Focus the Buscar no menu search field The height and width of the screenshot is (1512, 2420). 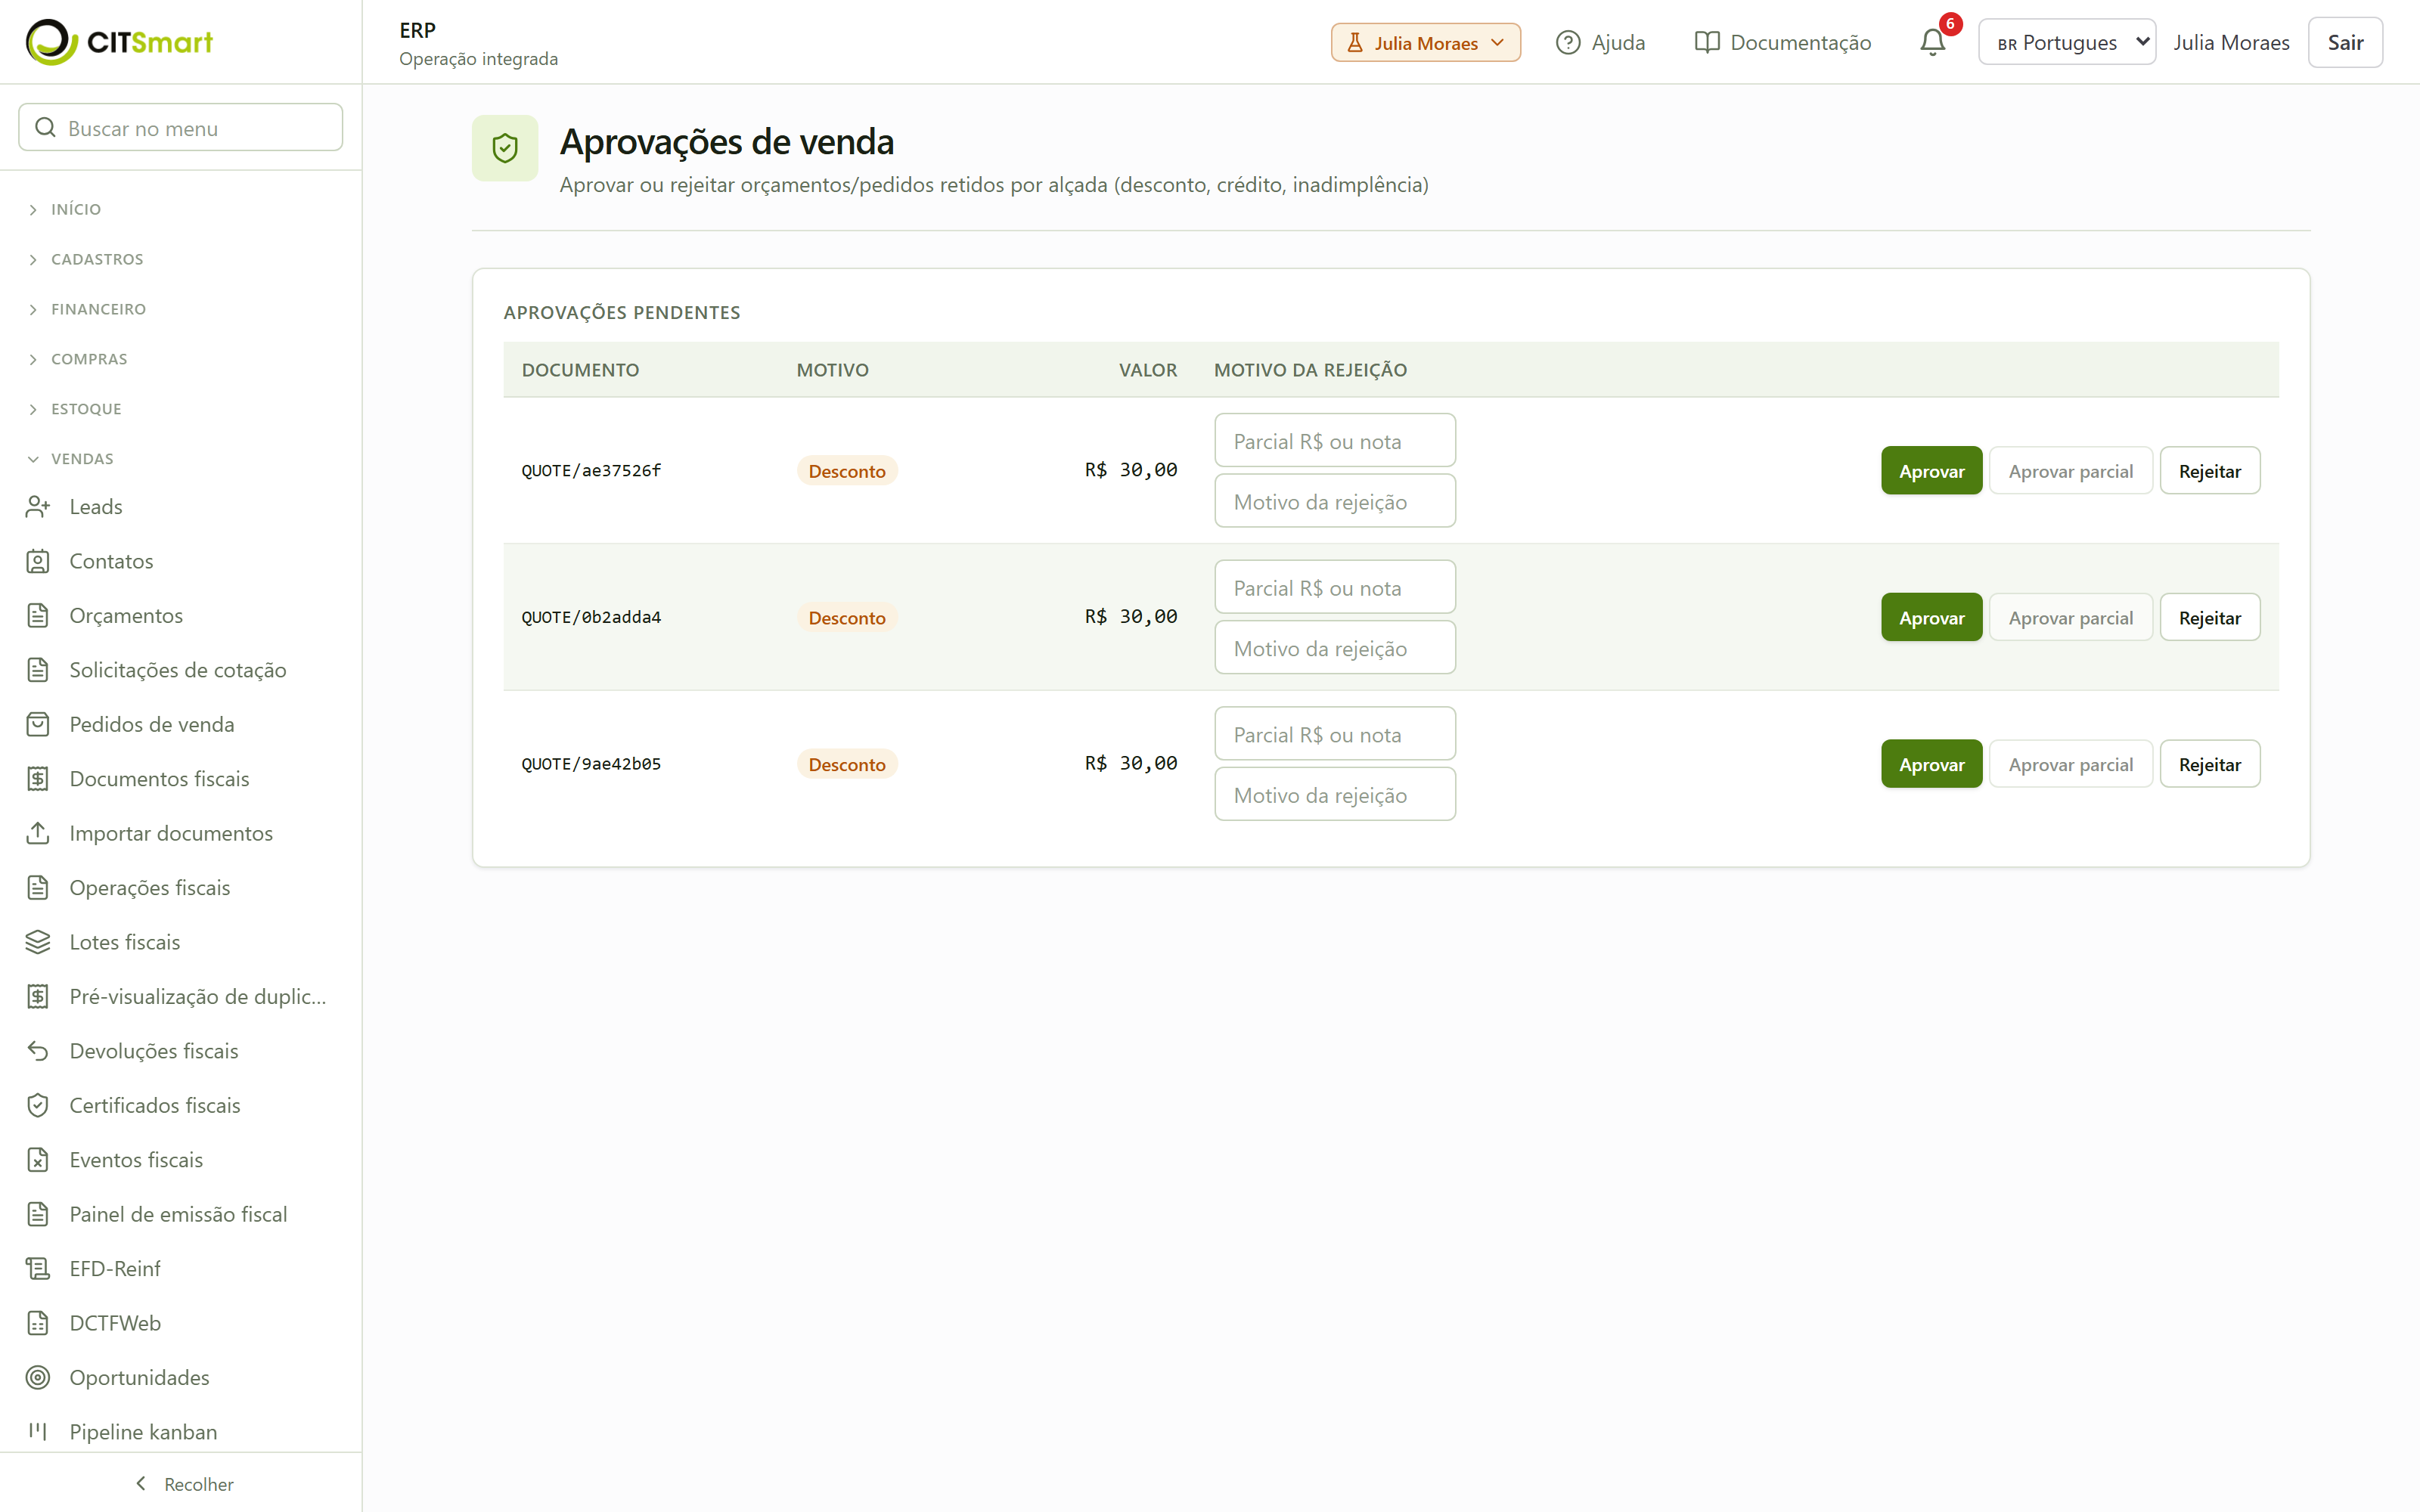[181, 128]
